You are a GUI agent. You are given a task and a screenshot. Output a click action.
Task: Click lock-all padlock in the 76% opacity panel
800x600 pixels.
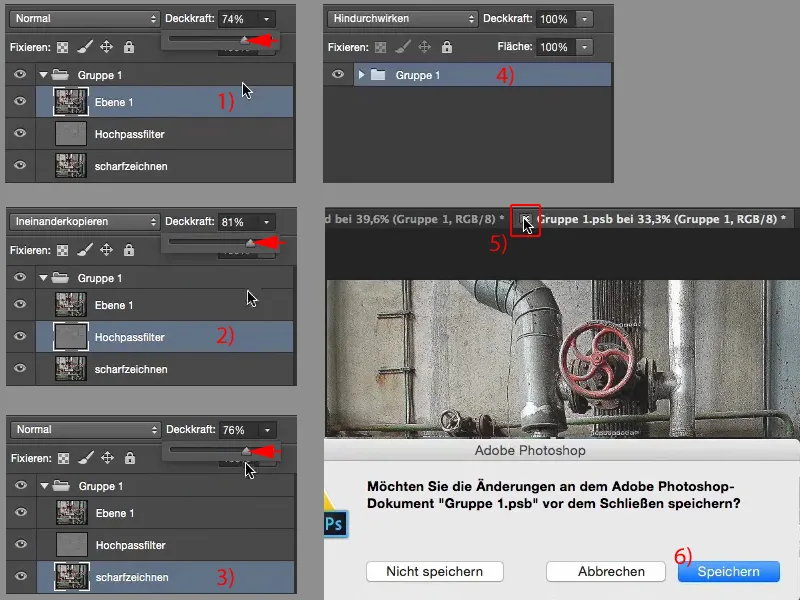(x=130, y=458)
